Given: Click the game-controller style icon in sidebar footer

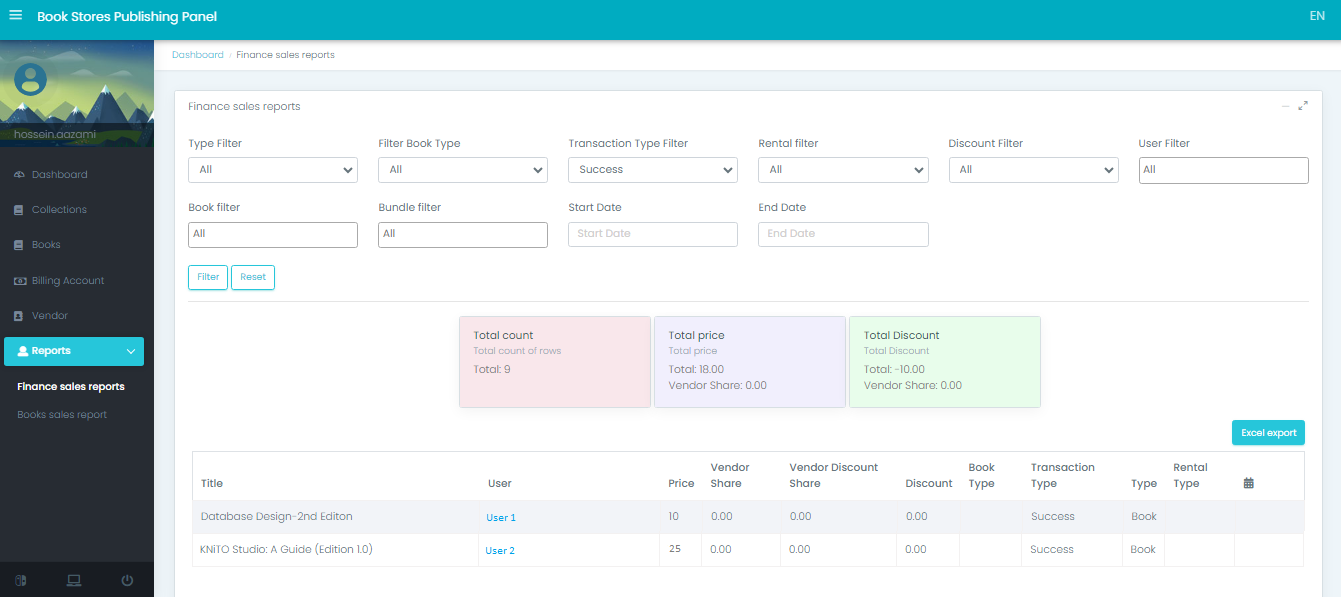Looking at the screenshot, I should click(21, 580).
